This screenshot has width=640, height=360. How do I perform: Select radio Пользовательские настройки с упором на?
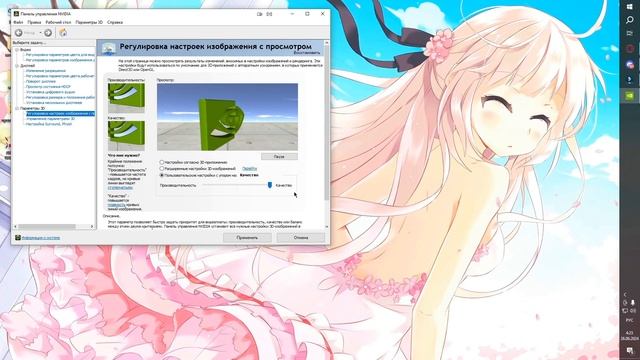[162, 175]
